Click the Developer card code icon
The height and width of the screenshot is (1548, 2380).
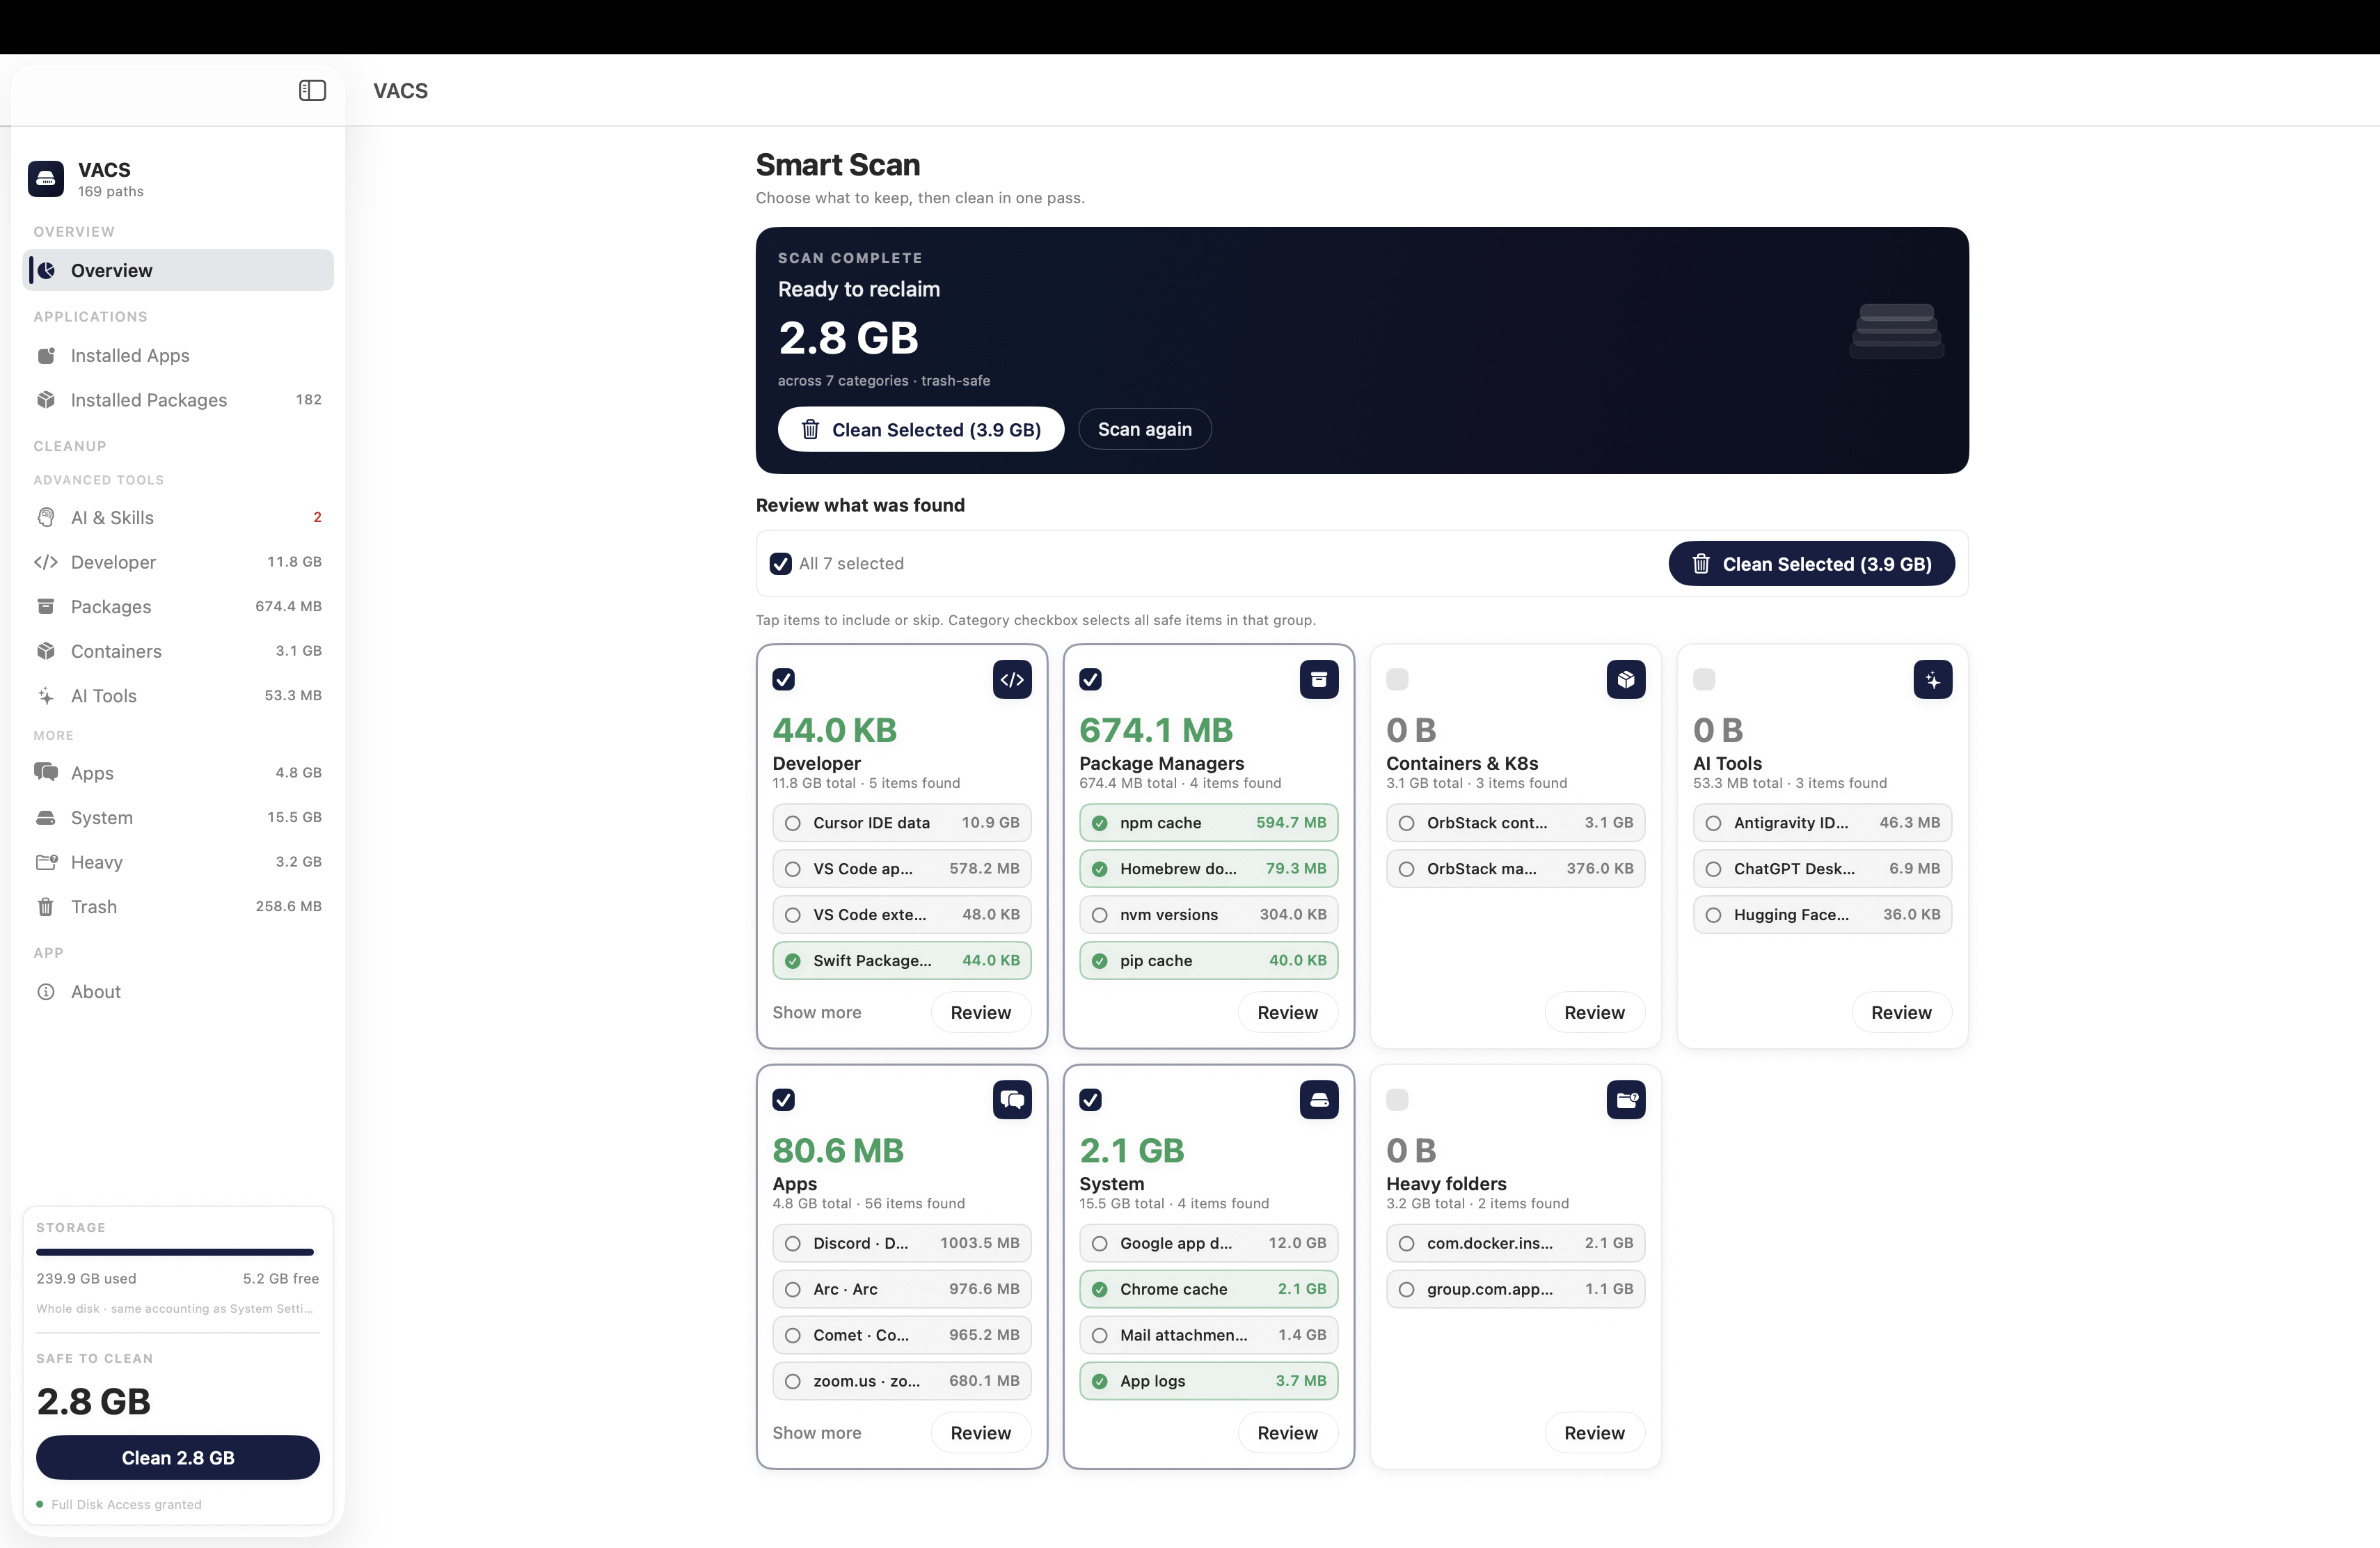pos(1012,680)
